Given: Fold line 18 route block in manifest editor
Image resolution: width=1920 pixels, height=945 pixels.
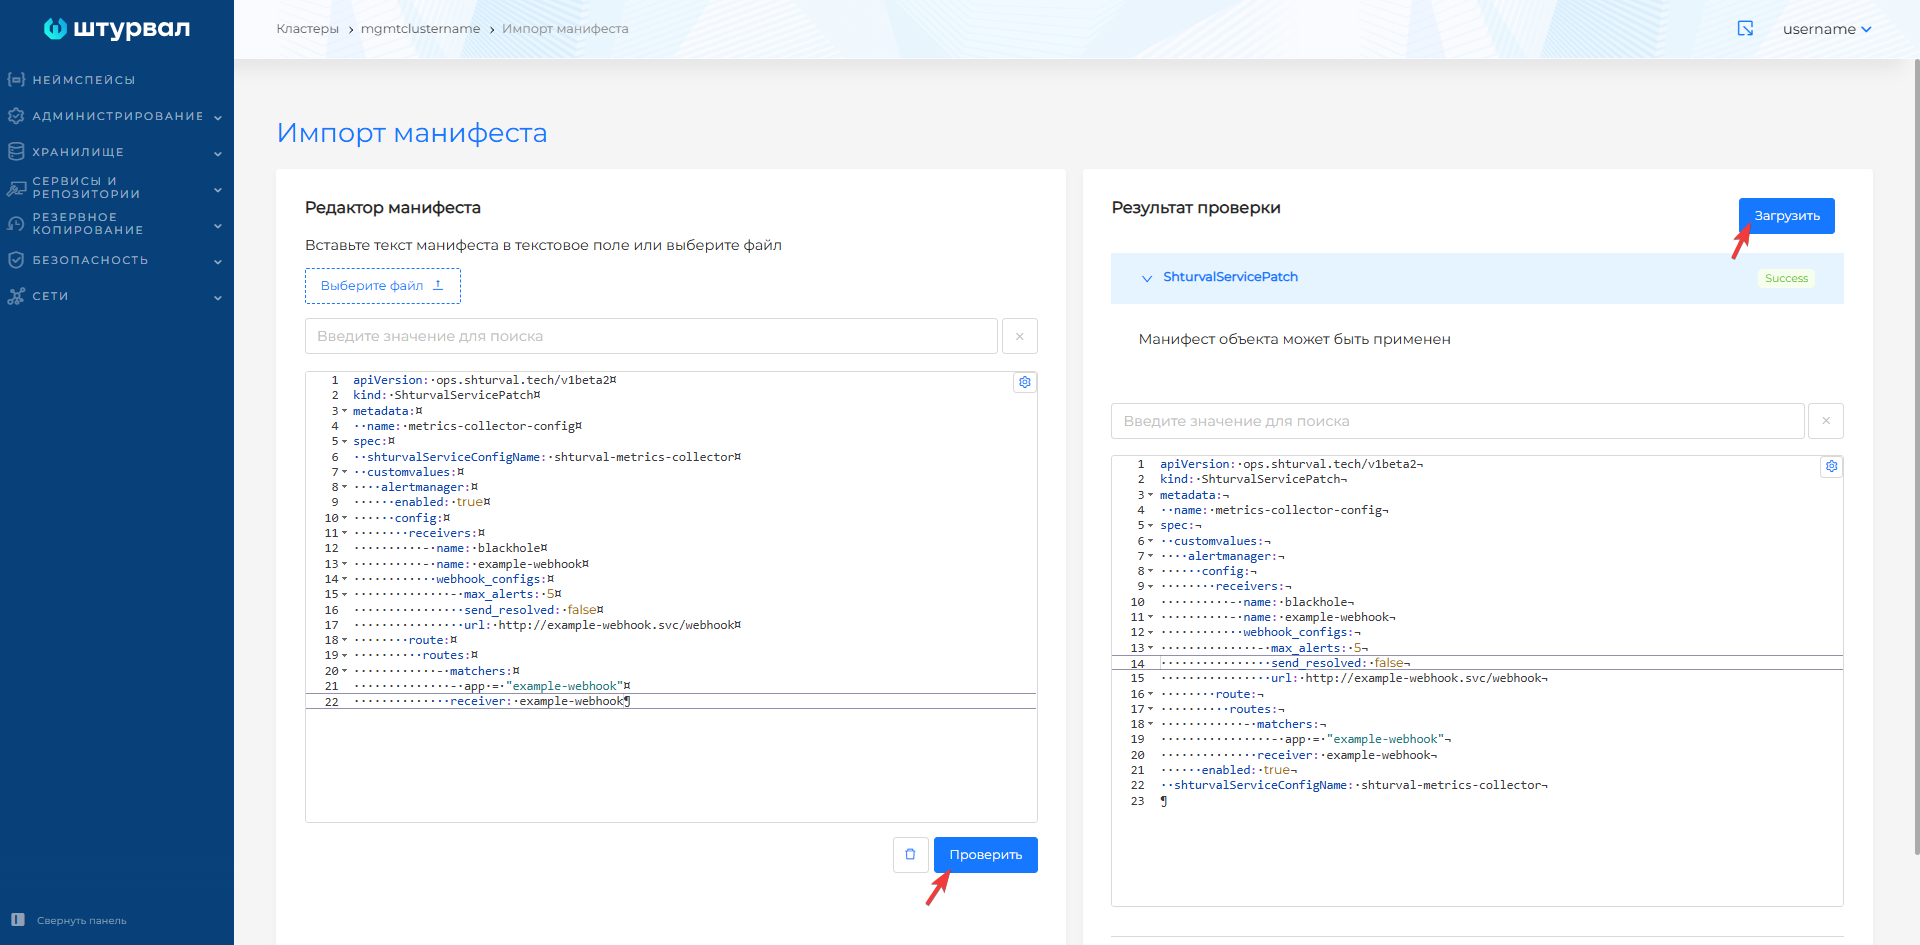Looking at the screenshot, I should click(345, 640).
